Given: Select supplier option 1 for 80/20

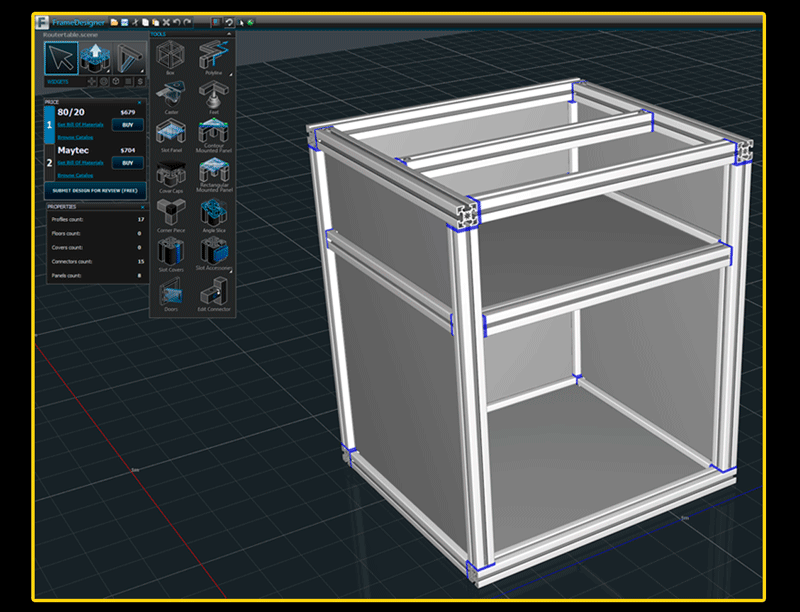Looking at the screenshot, I should tap(50, 124).
